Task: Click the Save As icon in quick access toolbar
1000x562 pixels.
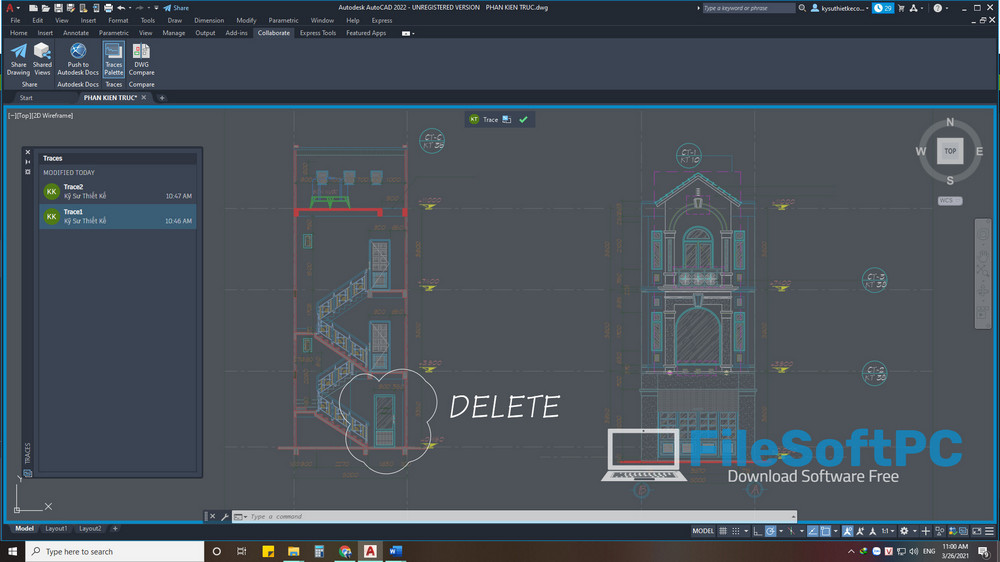Action: point(70,8)
